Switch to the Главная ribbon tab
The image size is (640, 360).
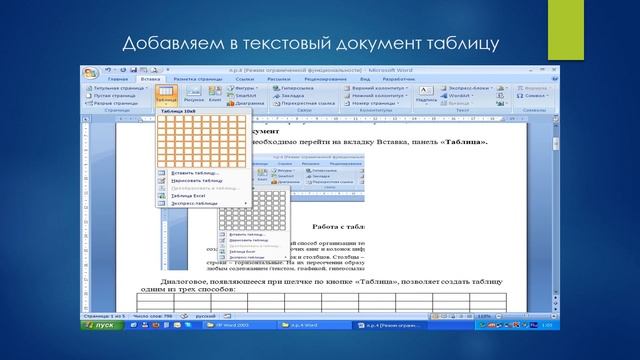(118, 79)
